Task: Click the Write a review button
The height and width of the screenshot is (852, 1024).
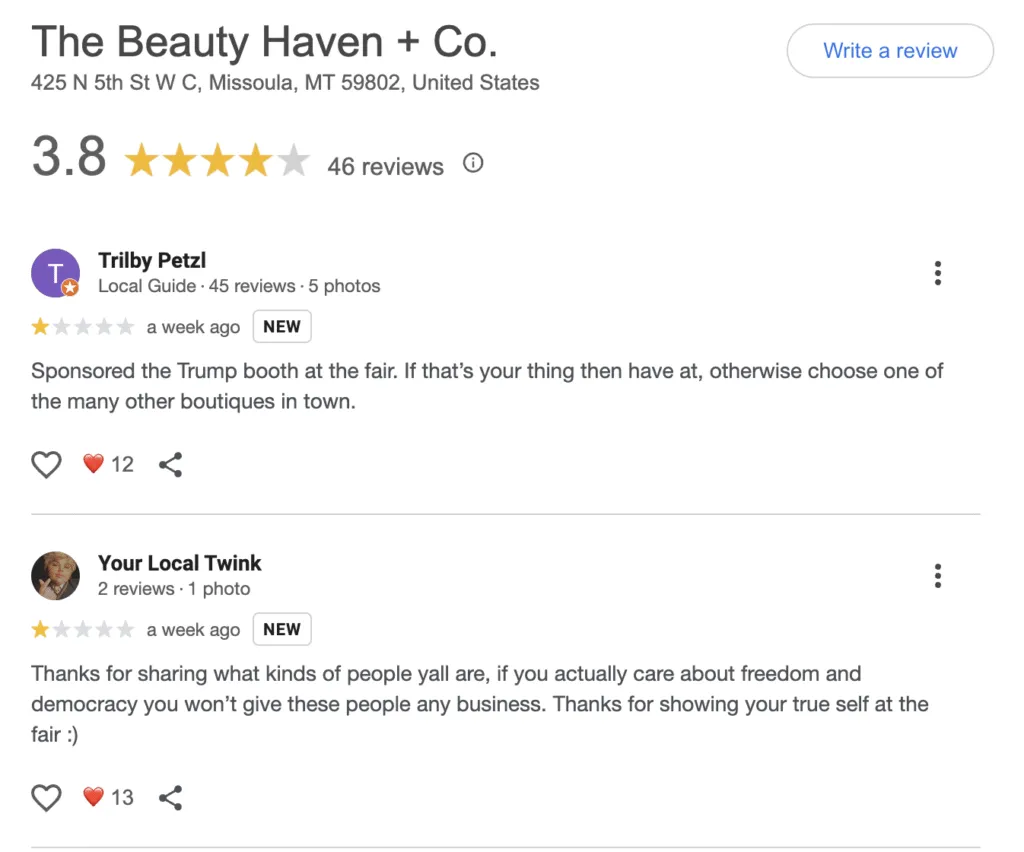Action: 889,51
